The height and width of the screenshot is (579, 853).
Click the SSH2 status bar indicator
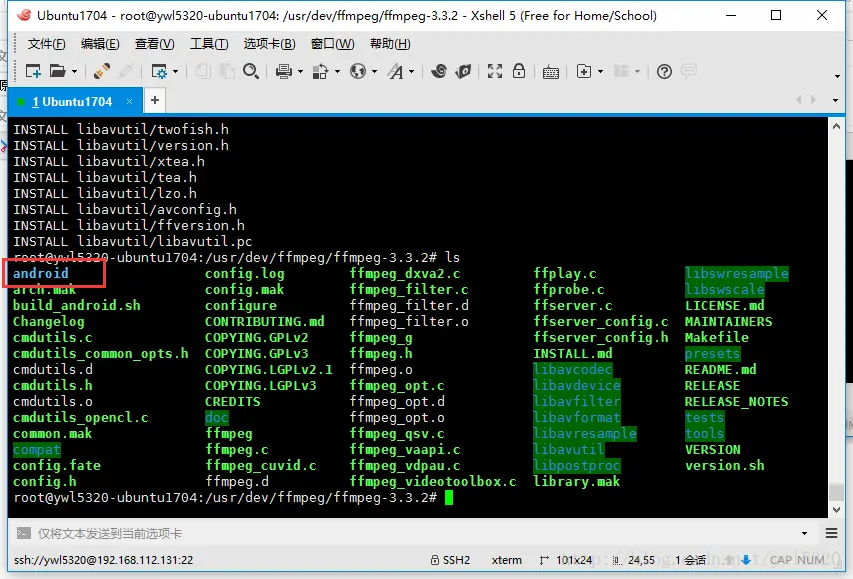click(x=450, y=560)
